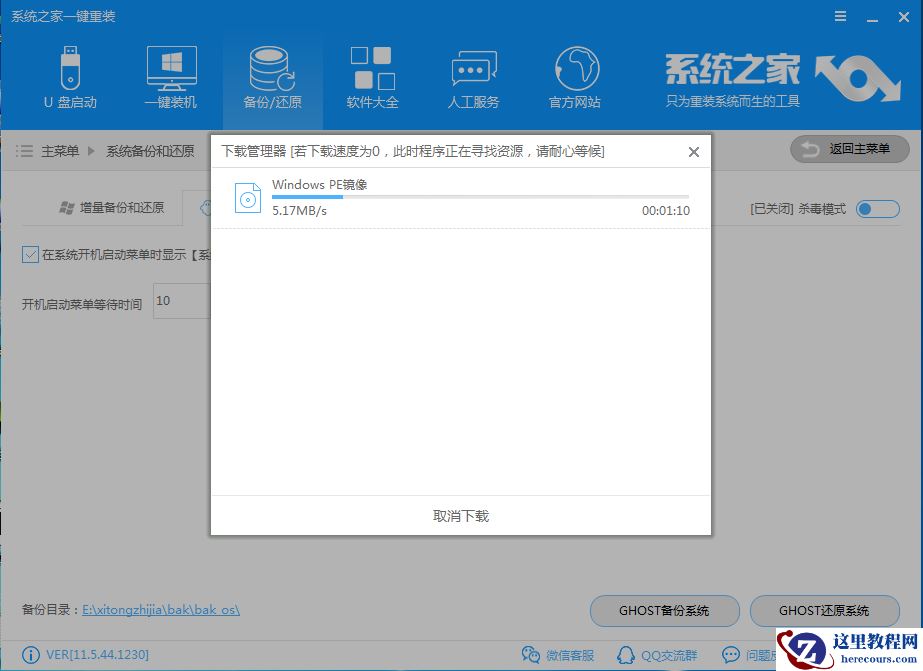Screen dimensions: 923x671
Task: Click the 备份/还原 backup tool icon
Action: [271, 75]
